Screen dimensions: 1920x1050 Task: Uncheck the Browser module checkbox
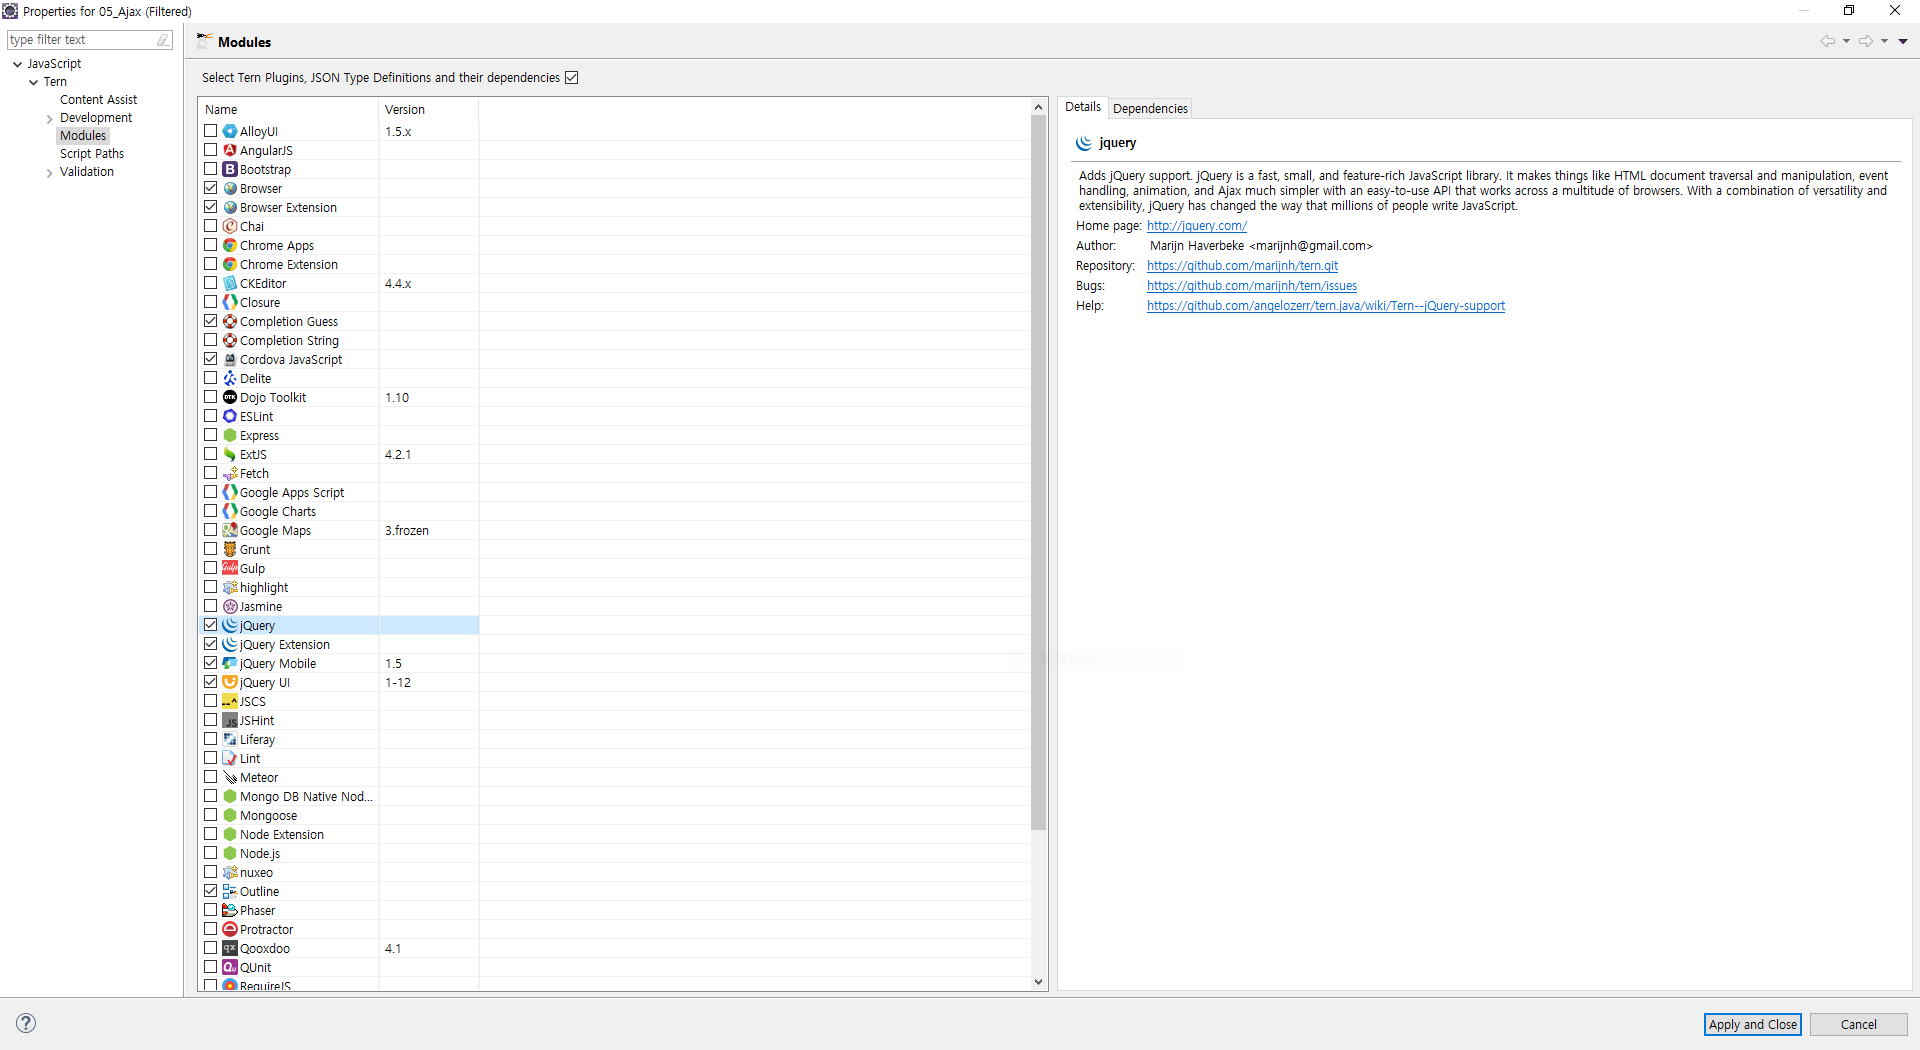pyautogui.click(x=211, y=188)
